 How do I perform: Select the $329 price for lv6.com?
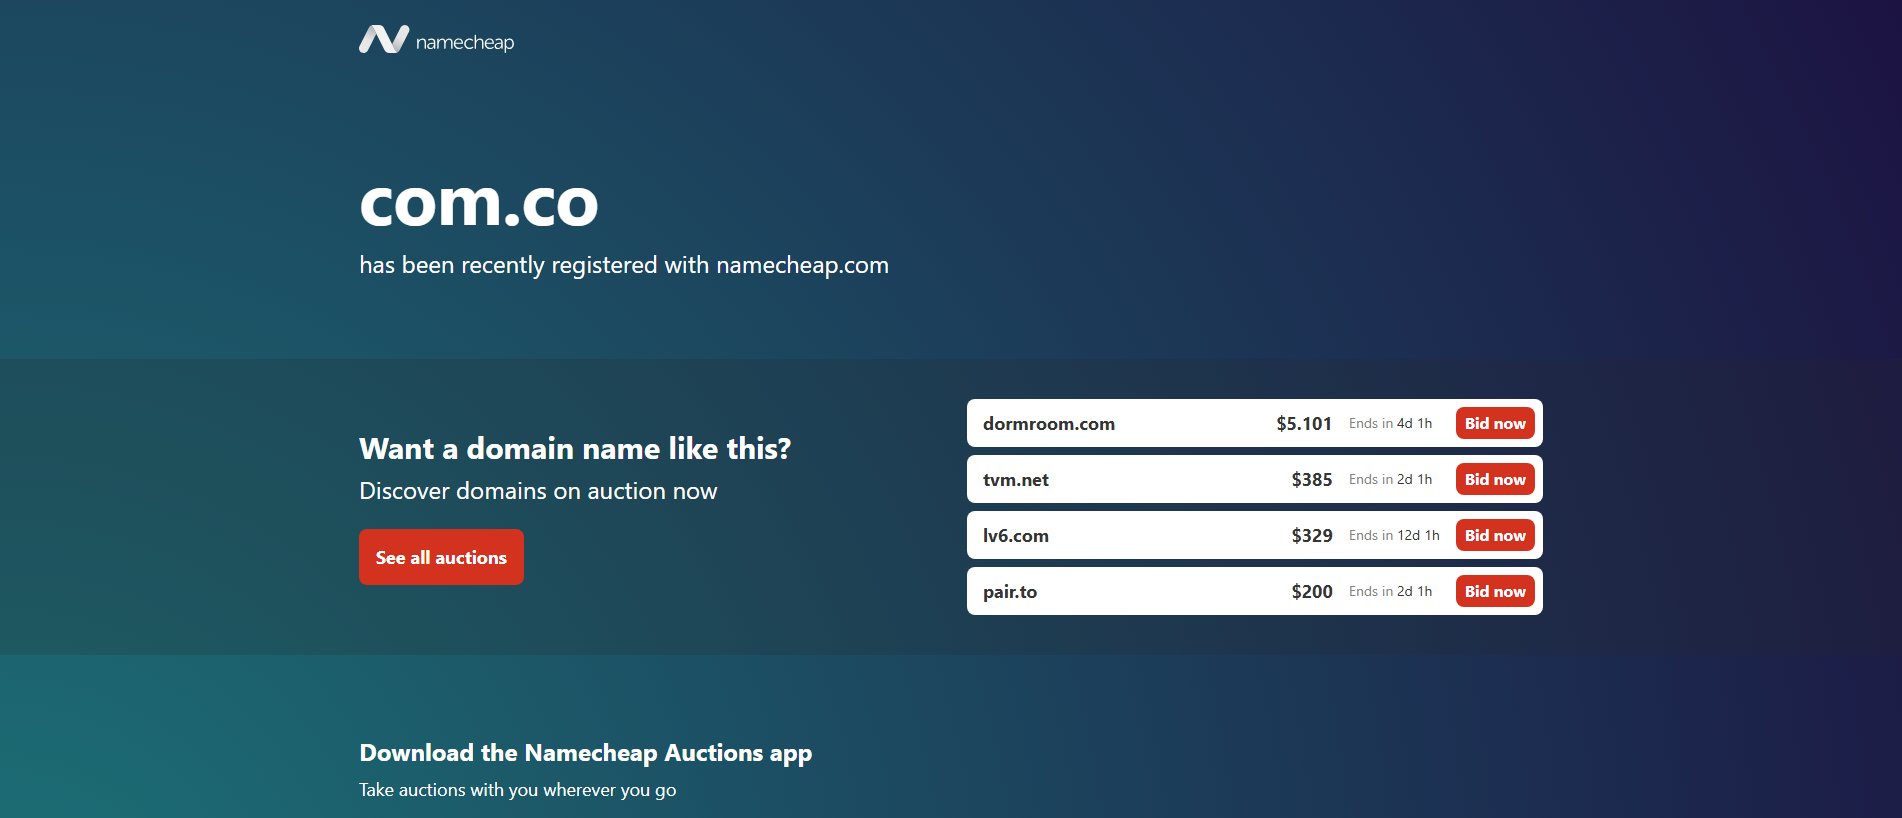pyautogui.click(x=1312, y=535)
